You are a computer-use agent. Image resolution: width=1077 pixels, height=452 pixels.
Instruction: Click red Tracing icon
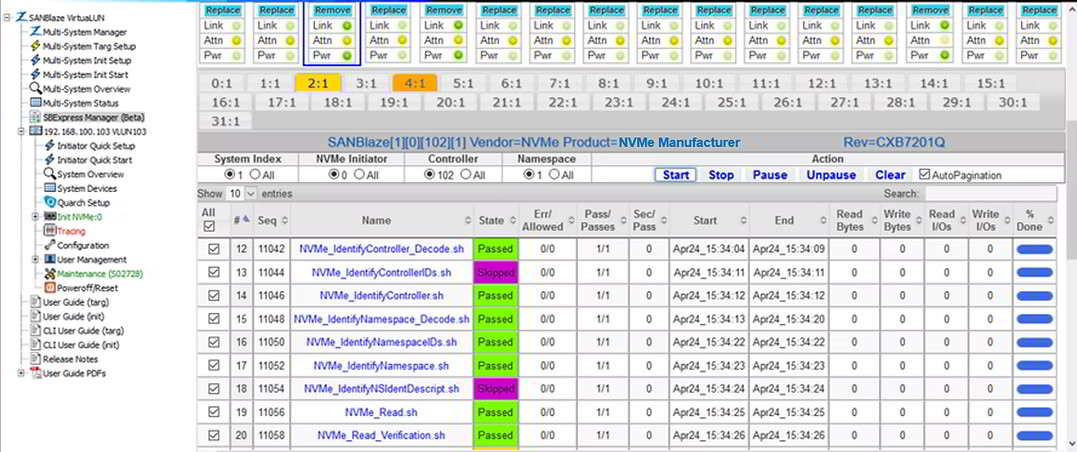pos(50,231)
